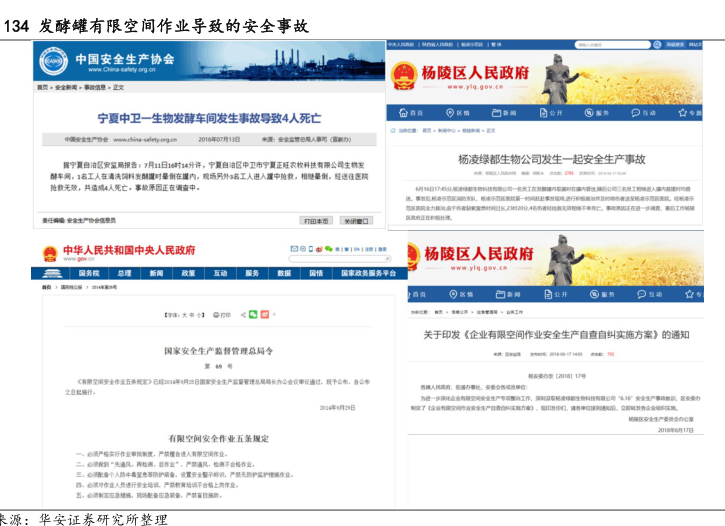The height and width of the screenshot is (526, 725).
Task: Click 互动 chat bubble in lower Yangling navbar
Action: (642, 294)
